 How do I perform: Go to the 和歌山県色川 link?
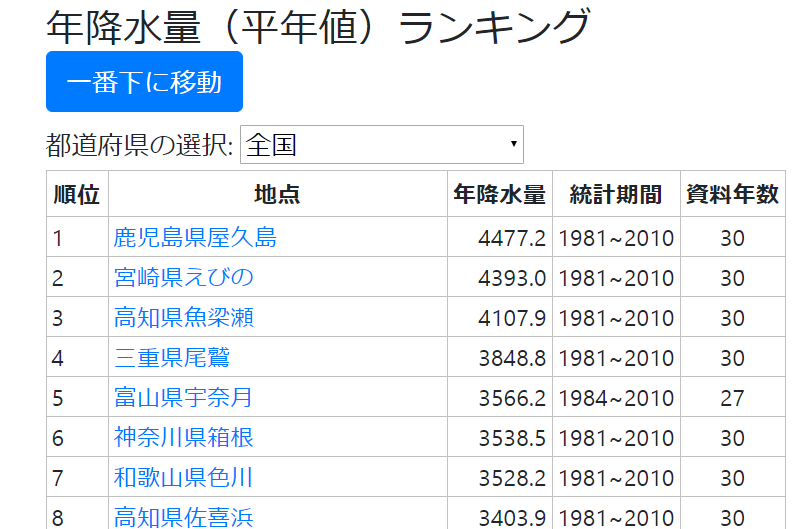183,478
